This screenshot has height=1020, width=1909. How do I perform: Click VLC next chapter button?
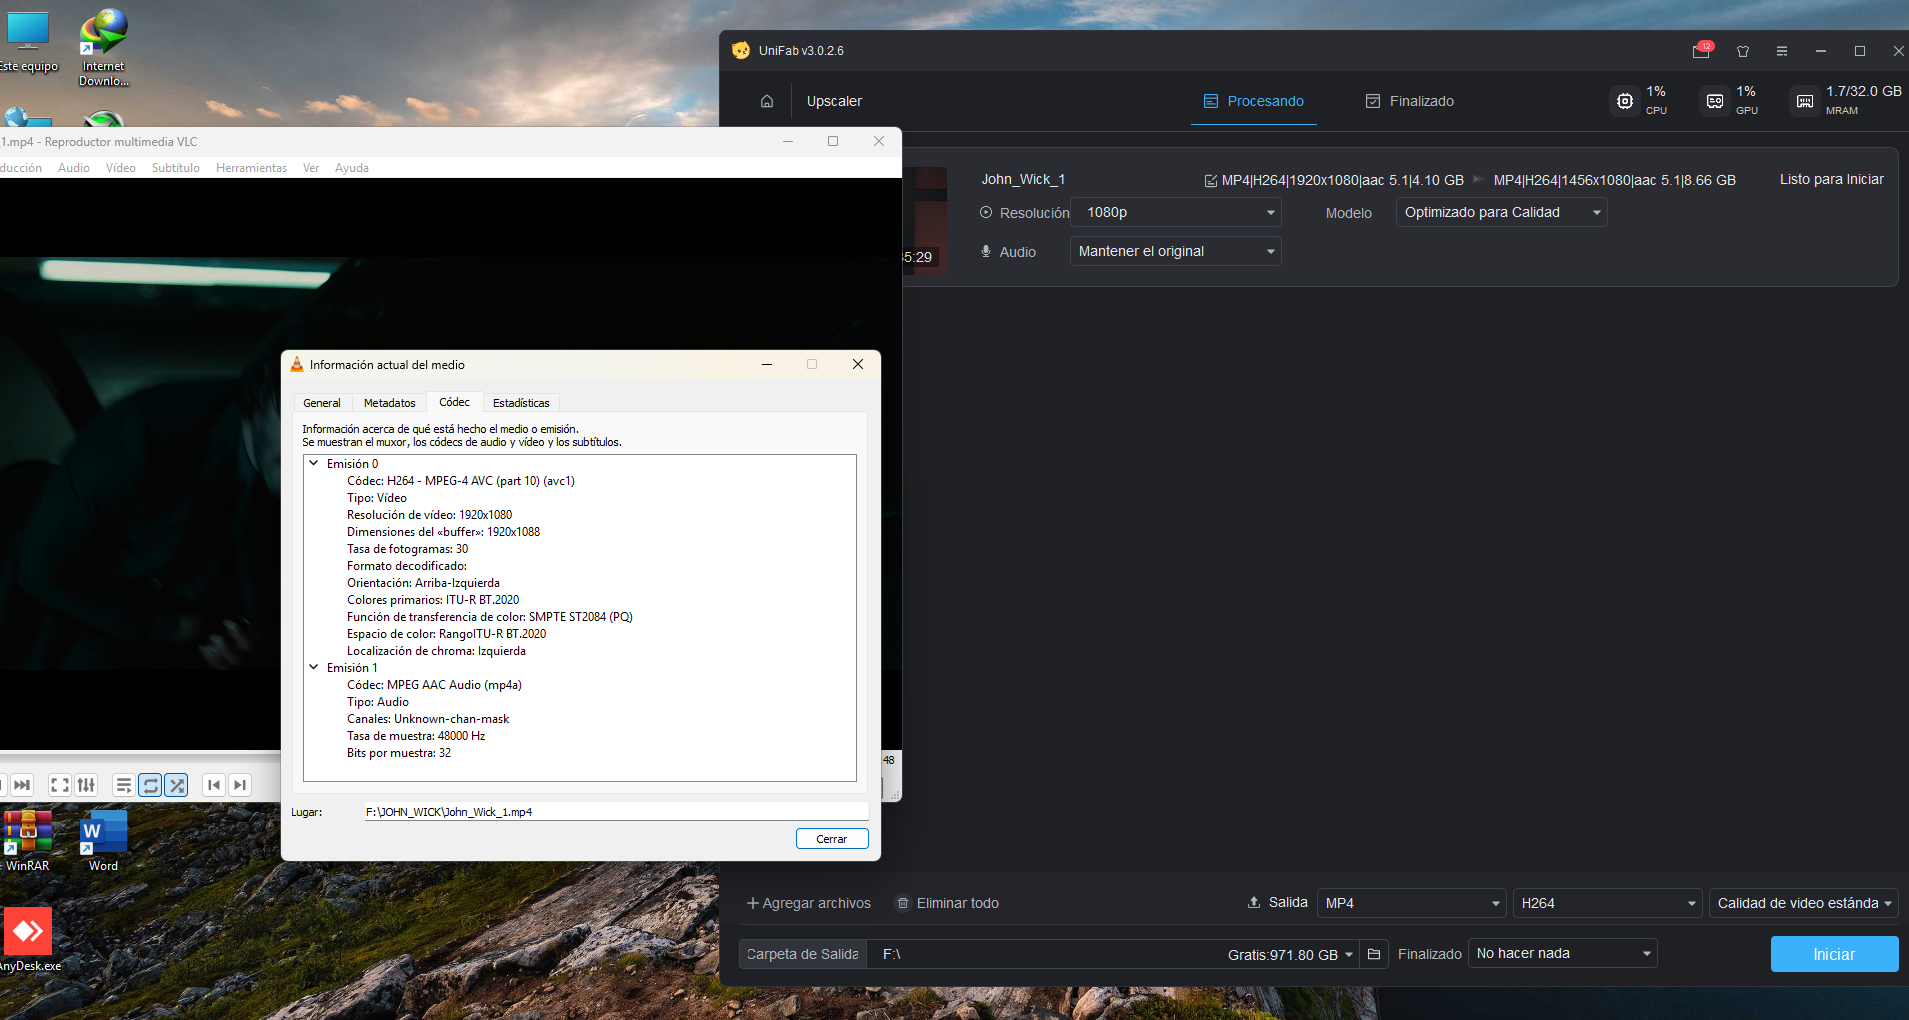[x=240, y=785]
